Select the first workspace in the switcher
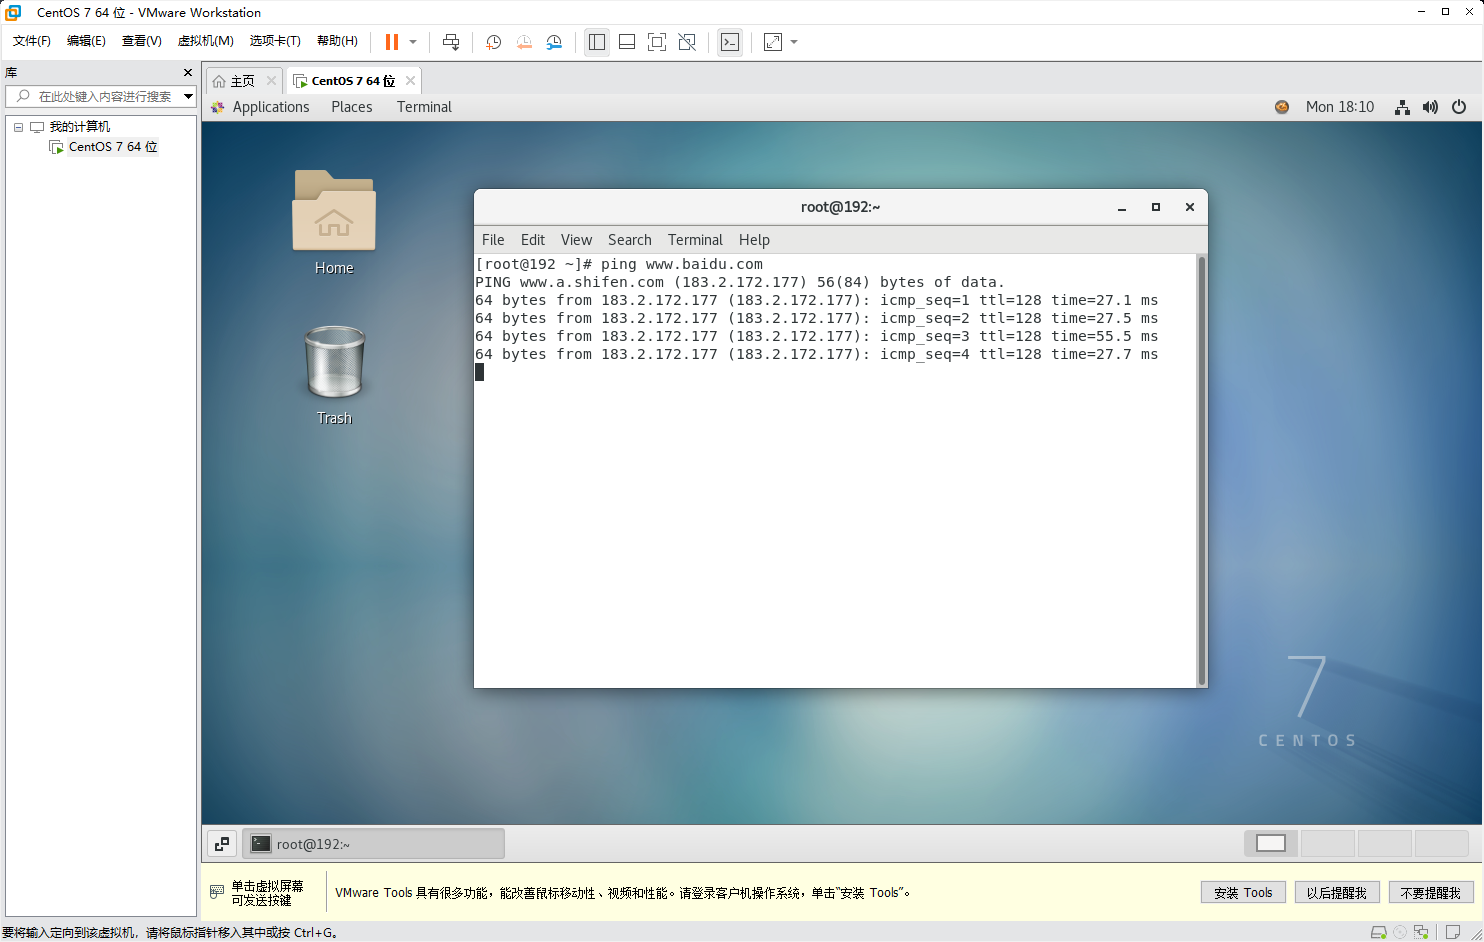The height and width of the screenshot is (942, 1484). (1271, 843)
